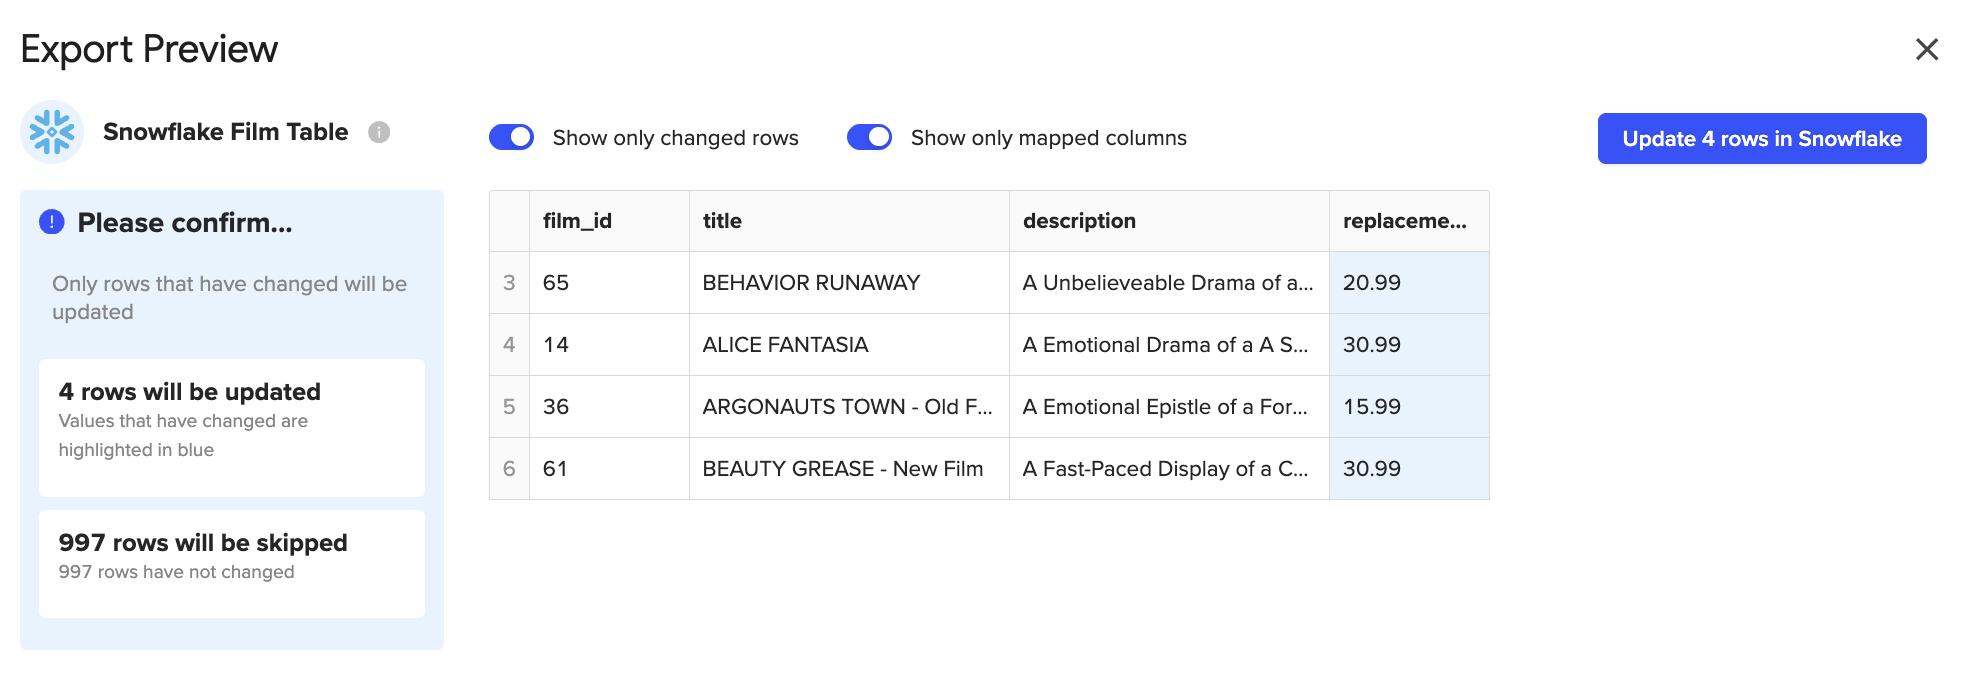Select the film_id column header
The width and height of the screenshot is (1964, 686).
(608, 221)
